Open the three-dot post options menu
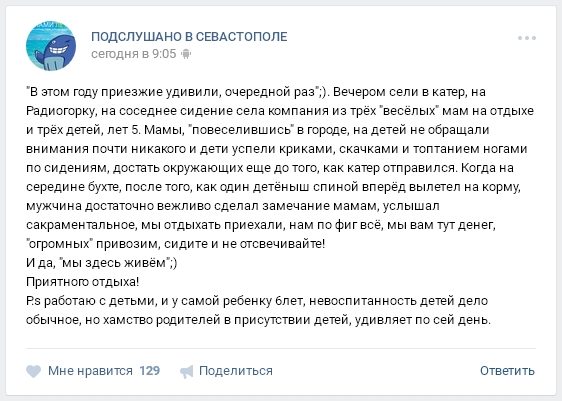 click(x=527, y=38)
